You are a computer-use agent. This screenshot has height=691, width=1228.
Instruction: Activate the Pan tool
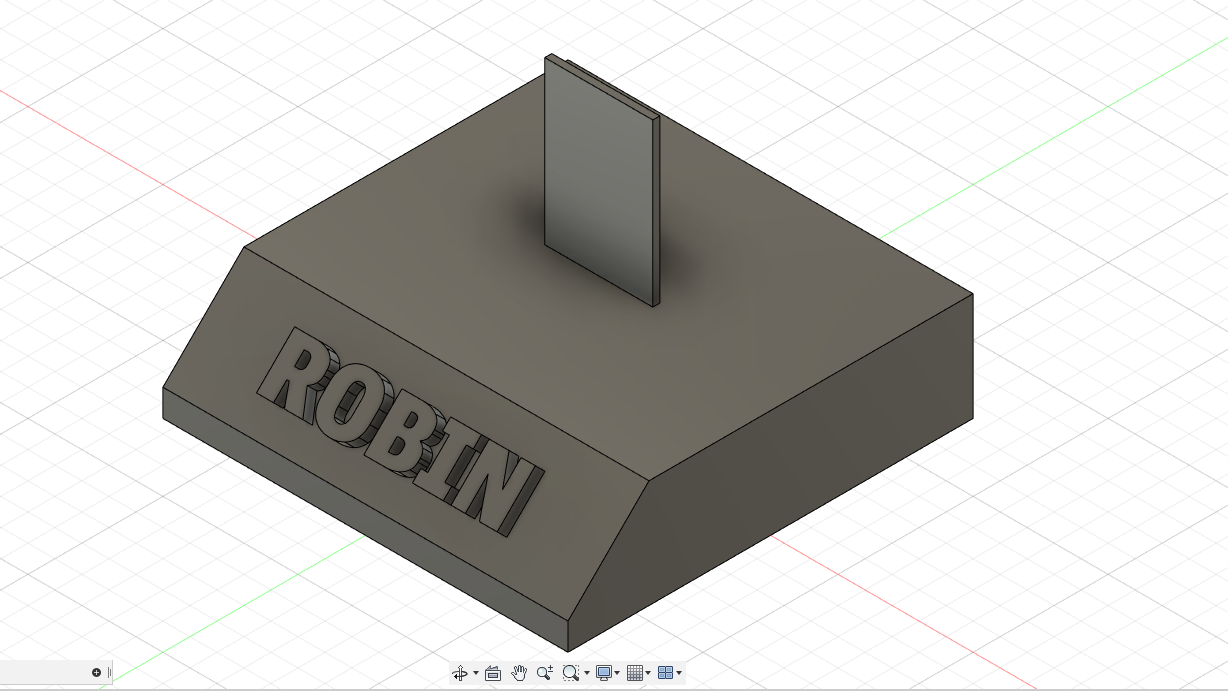(518, 672)
